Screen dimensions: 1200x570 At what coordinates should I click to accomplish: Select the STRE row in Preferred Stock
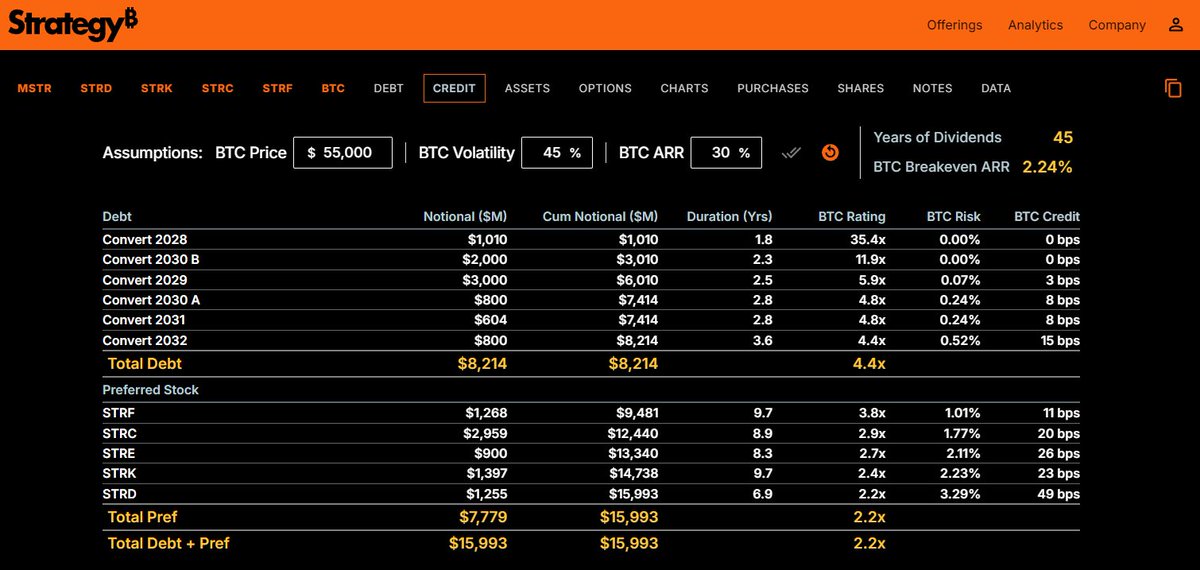[591, 453]
